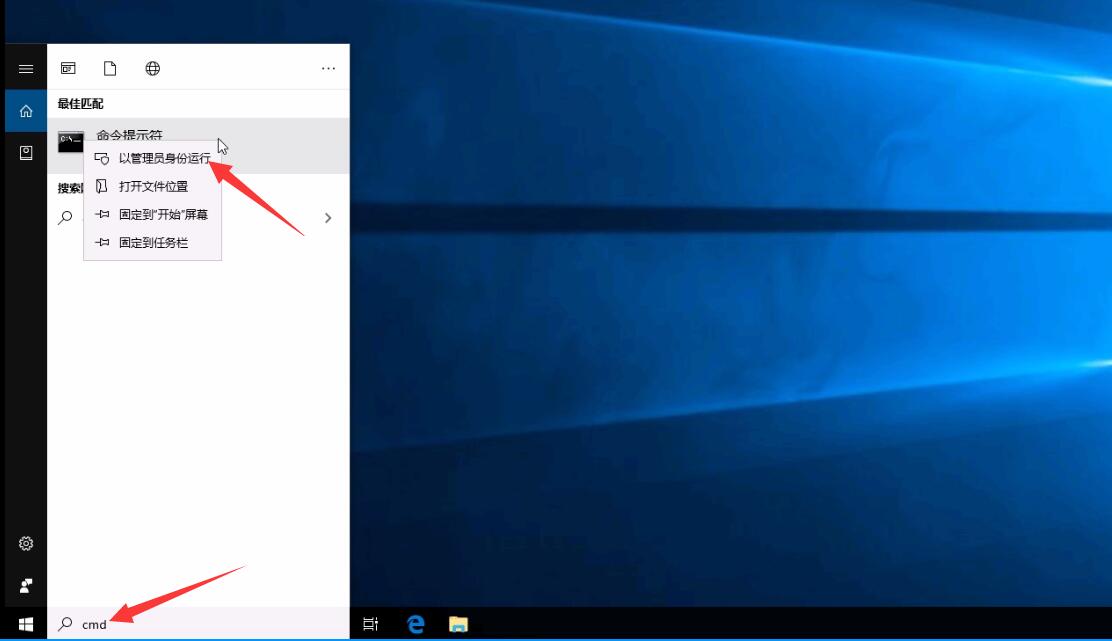Open File Explorer from the taskbar
Viewport: 1112px width, 641px height.
459,624
